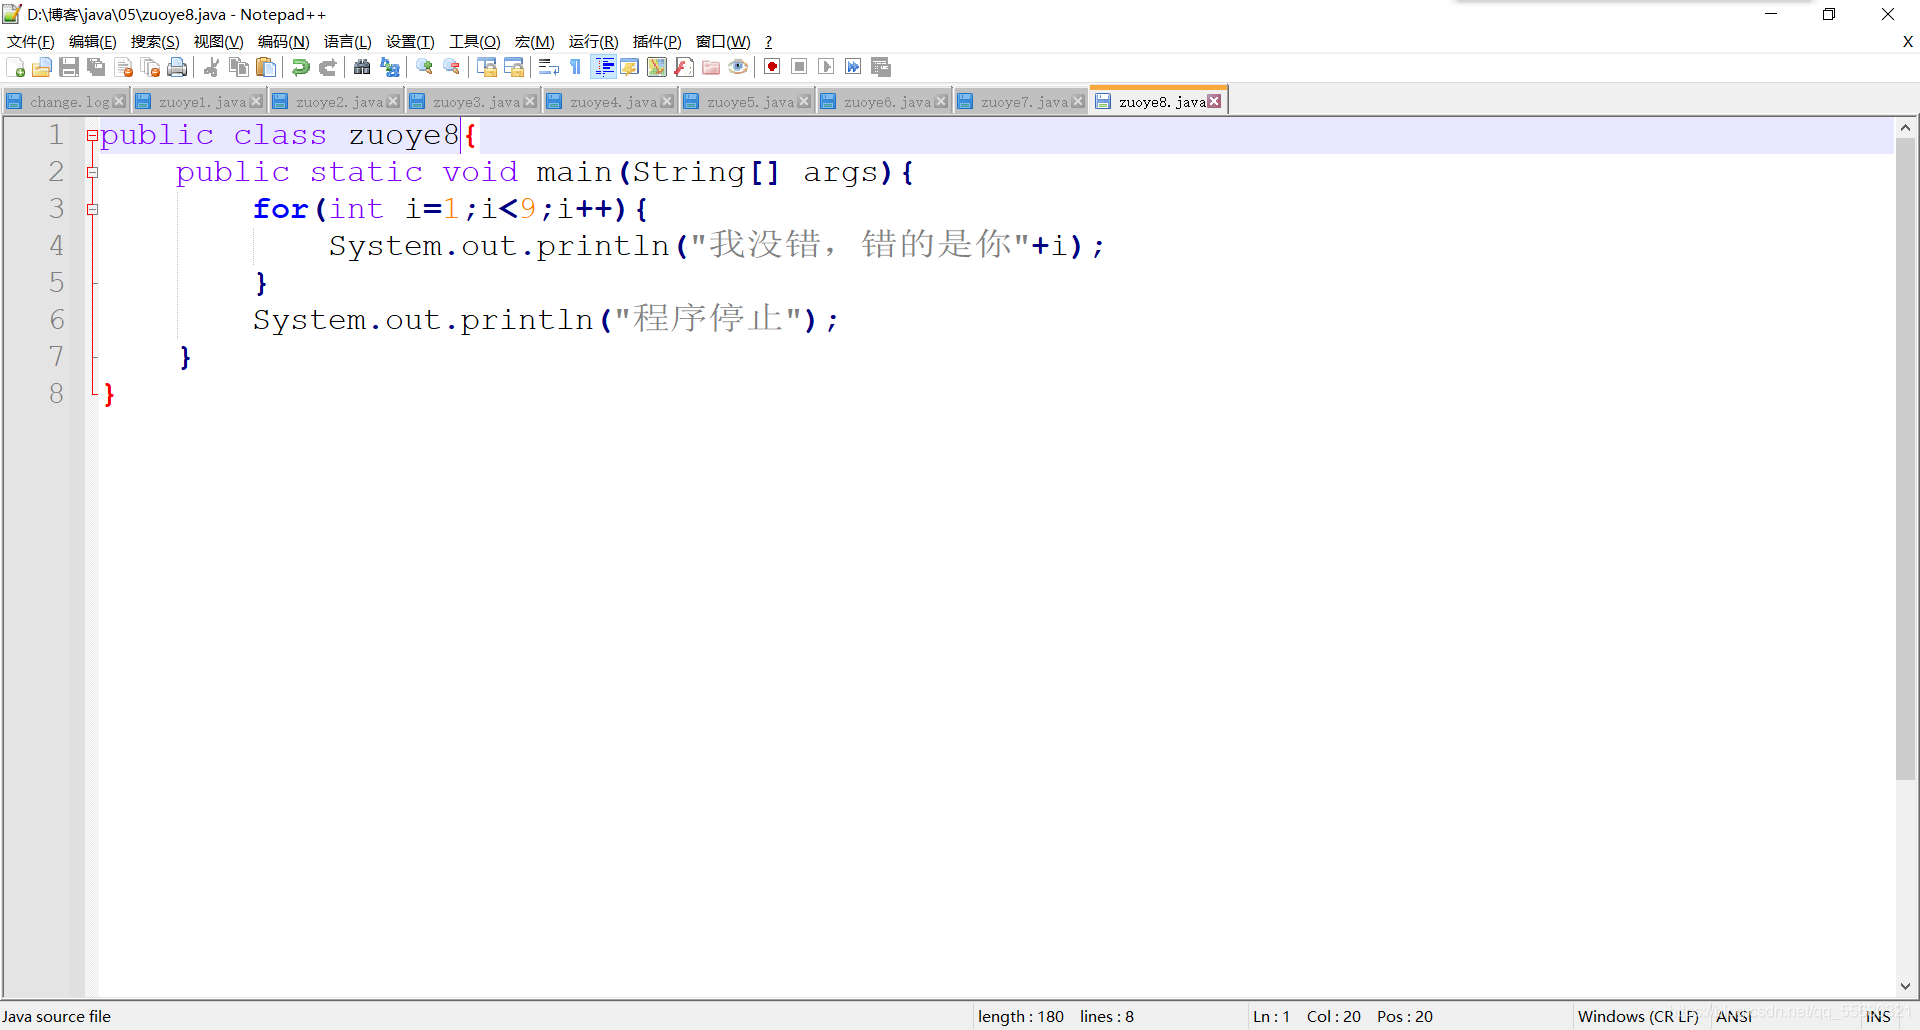The image size is (1920, 1030).
Task: Toggle synchronized vertical scrolling
Action: pos(487,67)
